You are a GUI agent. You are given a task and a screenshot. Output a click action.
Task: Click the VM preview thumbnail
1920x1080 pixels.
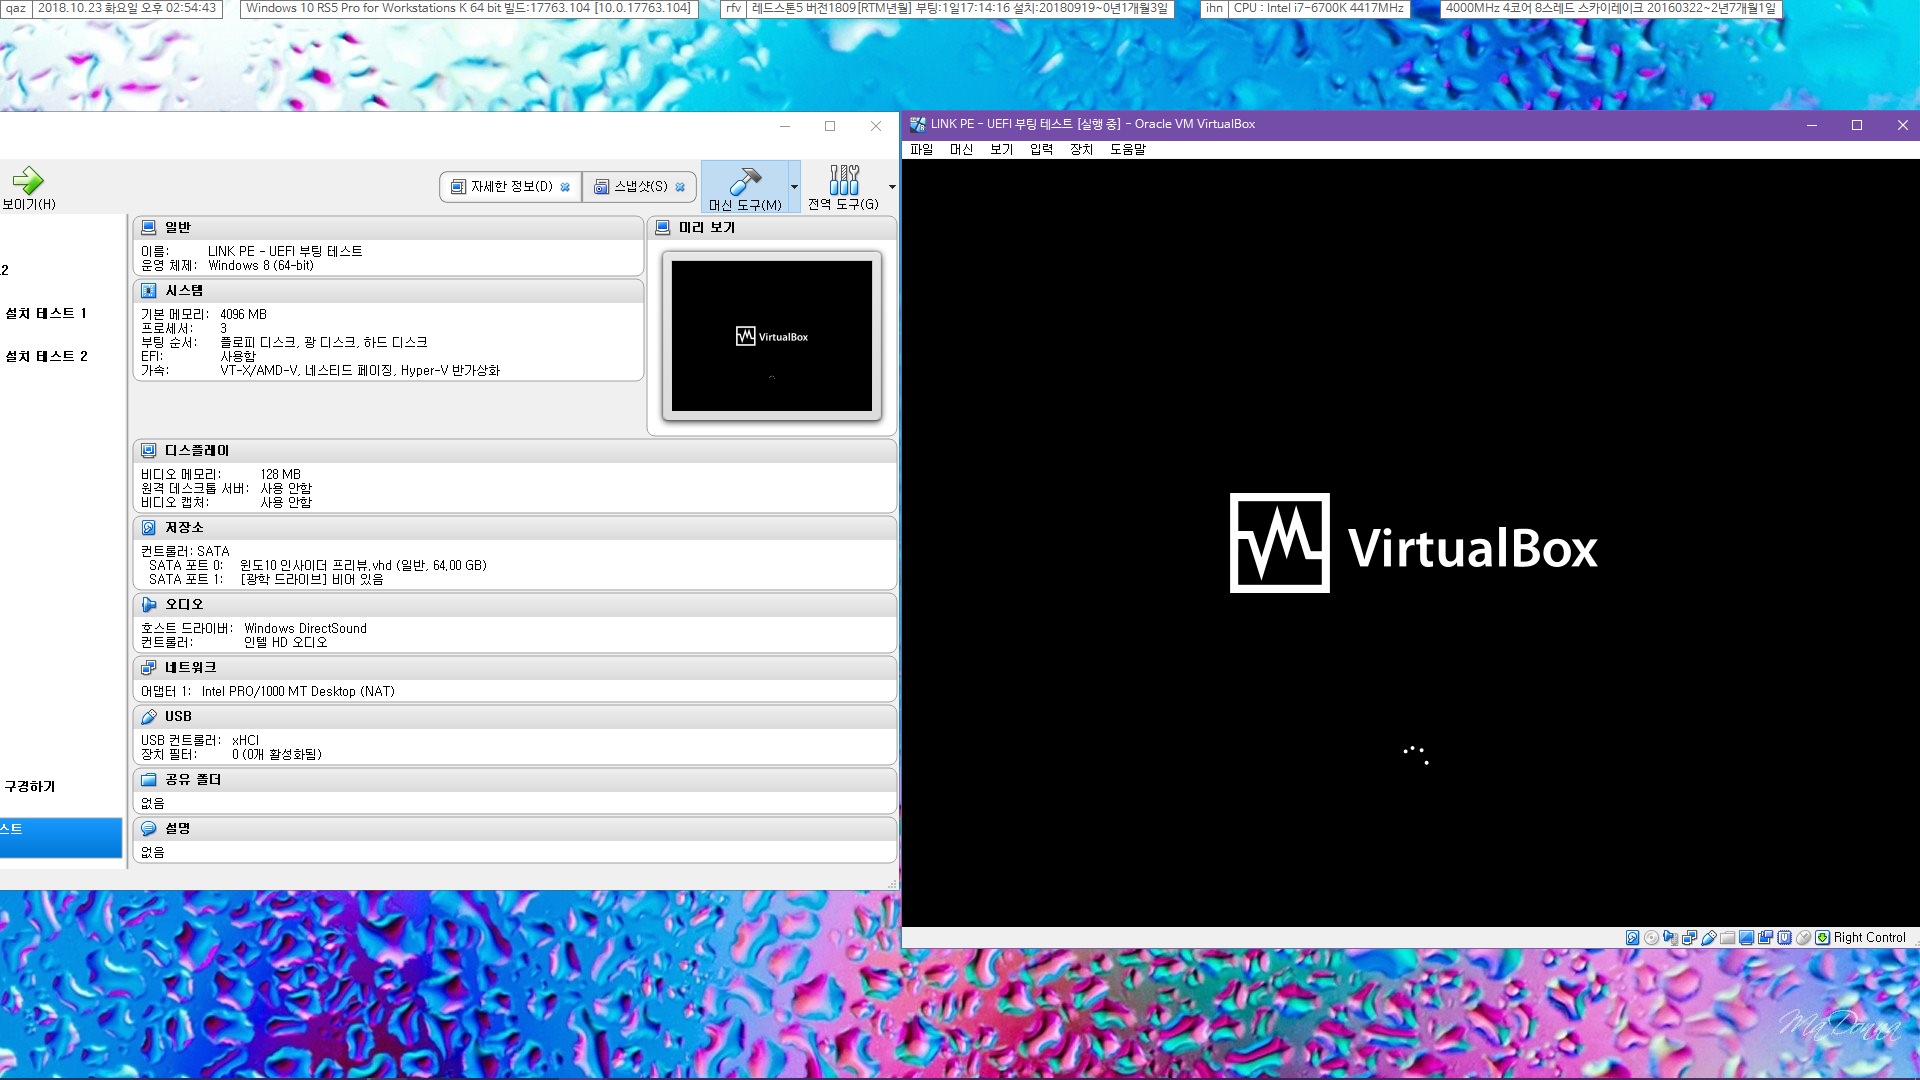tap(771, 336)
